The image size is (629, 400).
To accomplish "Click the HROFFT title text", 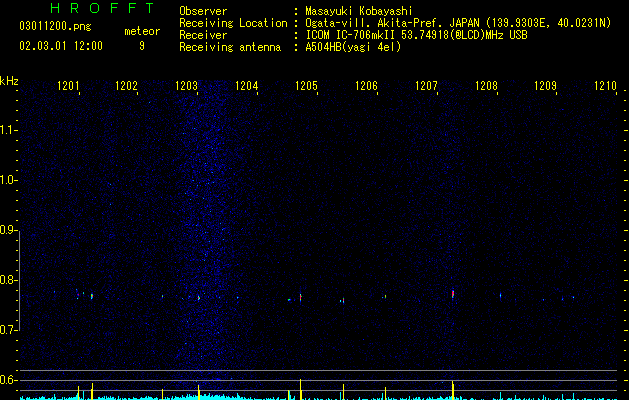I will (x=103, y=8).
